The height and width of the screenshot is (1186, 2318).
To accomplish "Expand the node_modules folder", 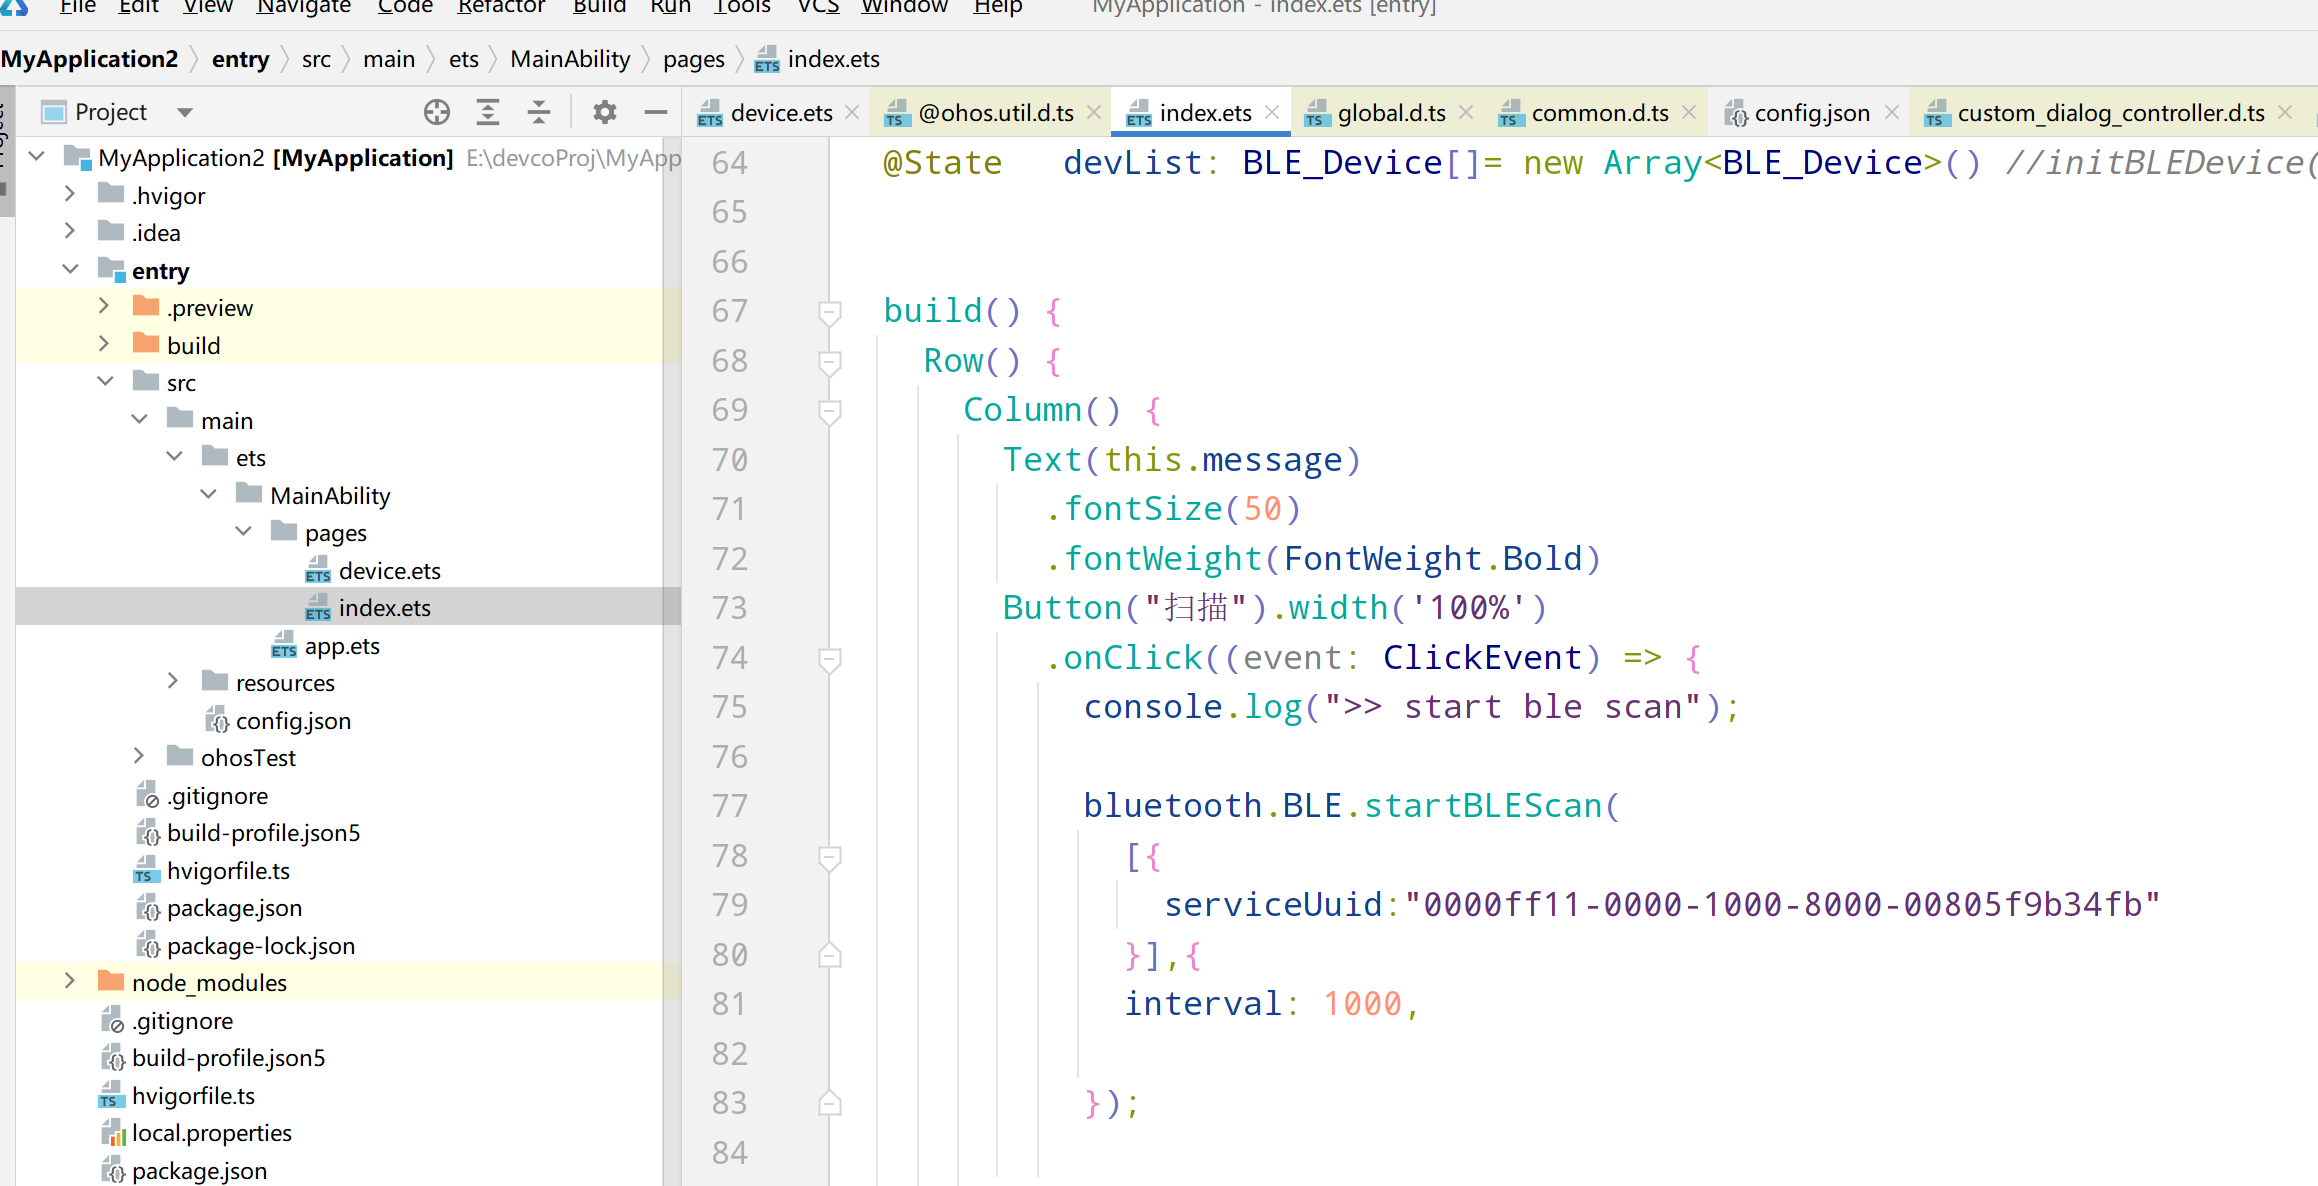I will click(x=70, y=982).
